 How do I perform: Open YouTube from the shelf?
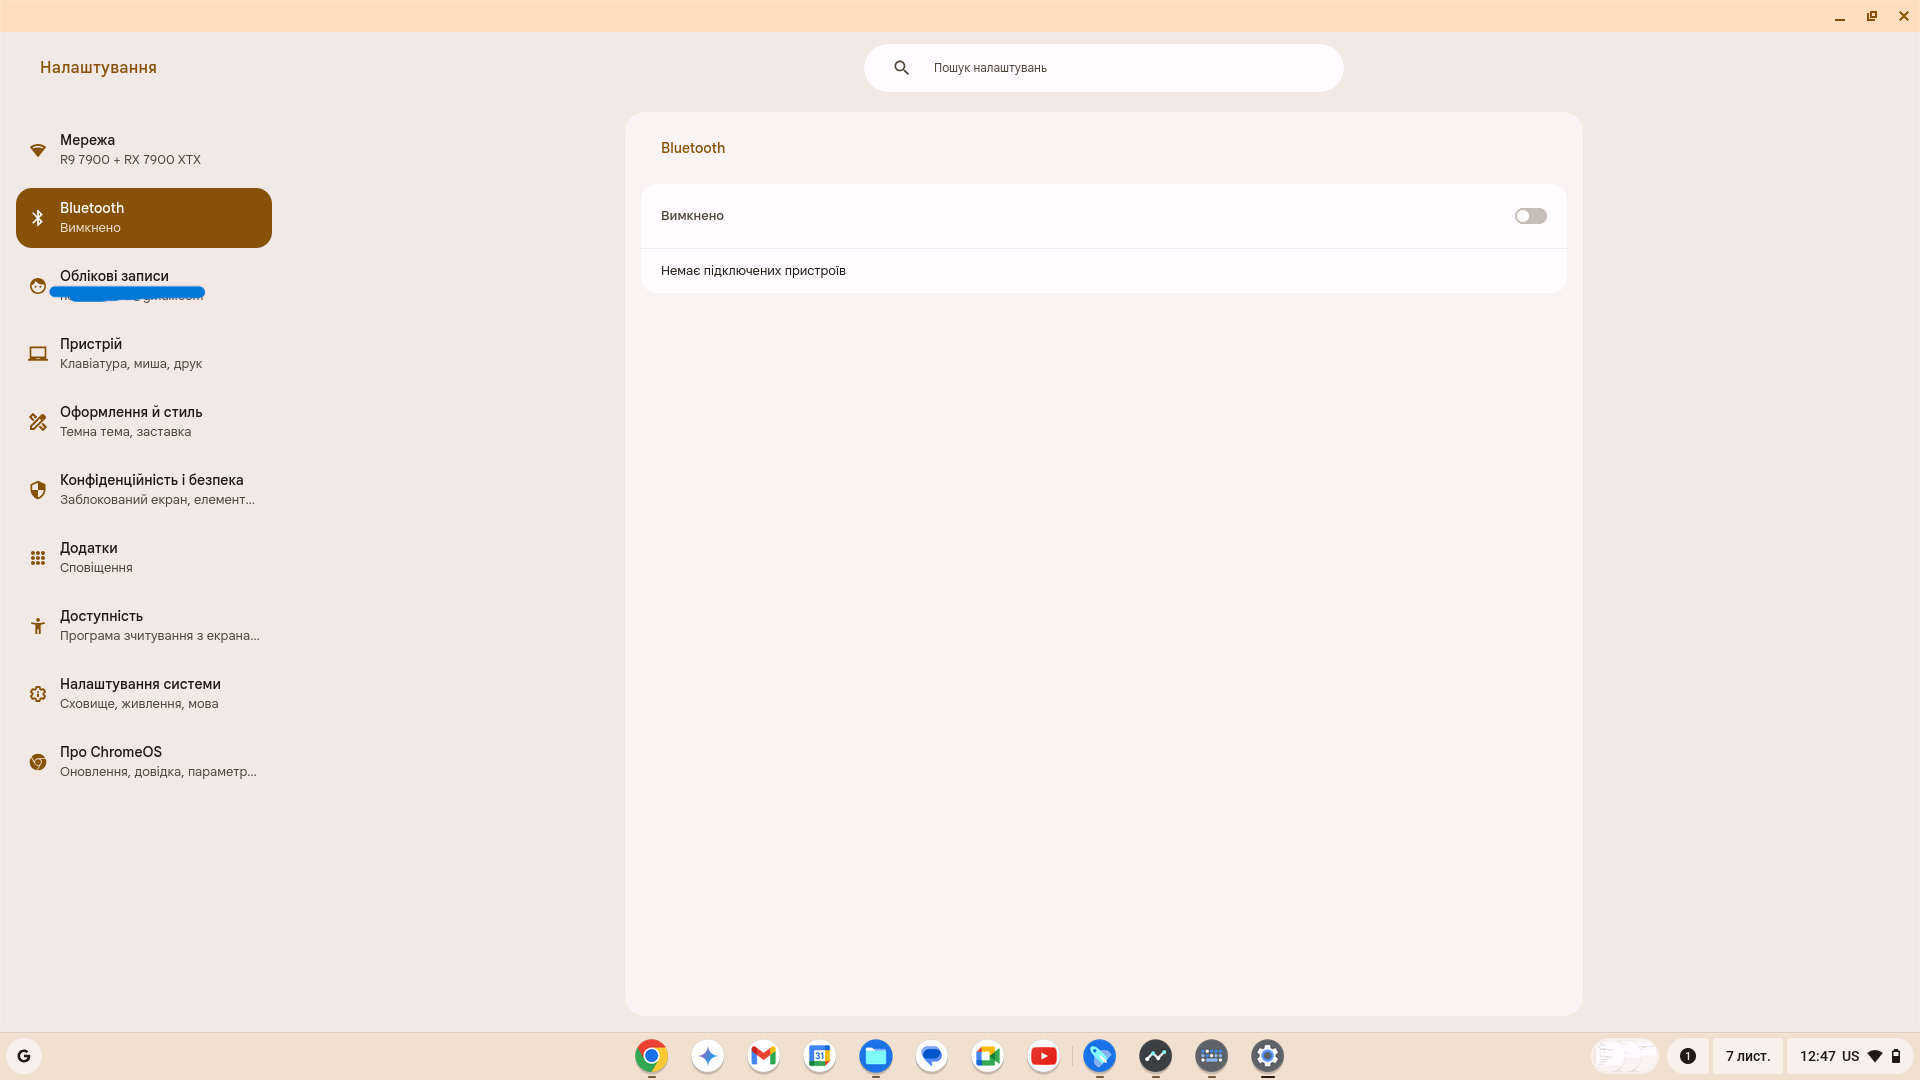(1043, 1056)
